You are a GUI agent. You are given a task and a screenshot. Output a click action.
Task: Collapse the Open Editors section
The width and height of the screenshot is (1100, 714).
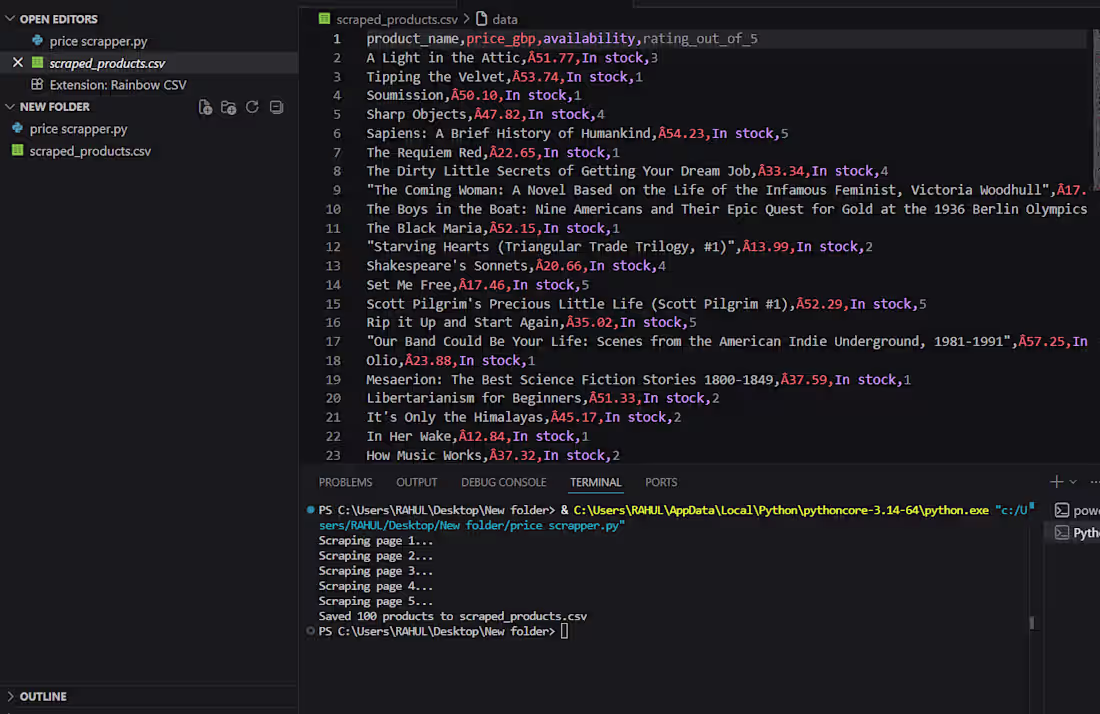point(10,19)
